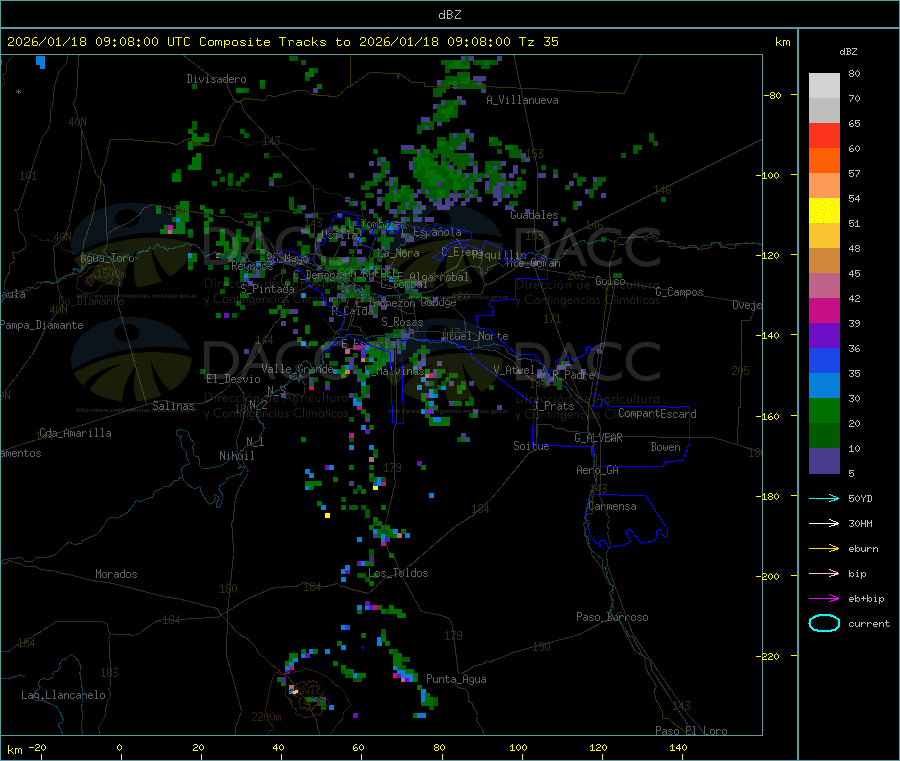Click the 'A_Villanueva' map label
The height and width of the screenshot is (761, 900).
[522, 100]
